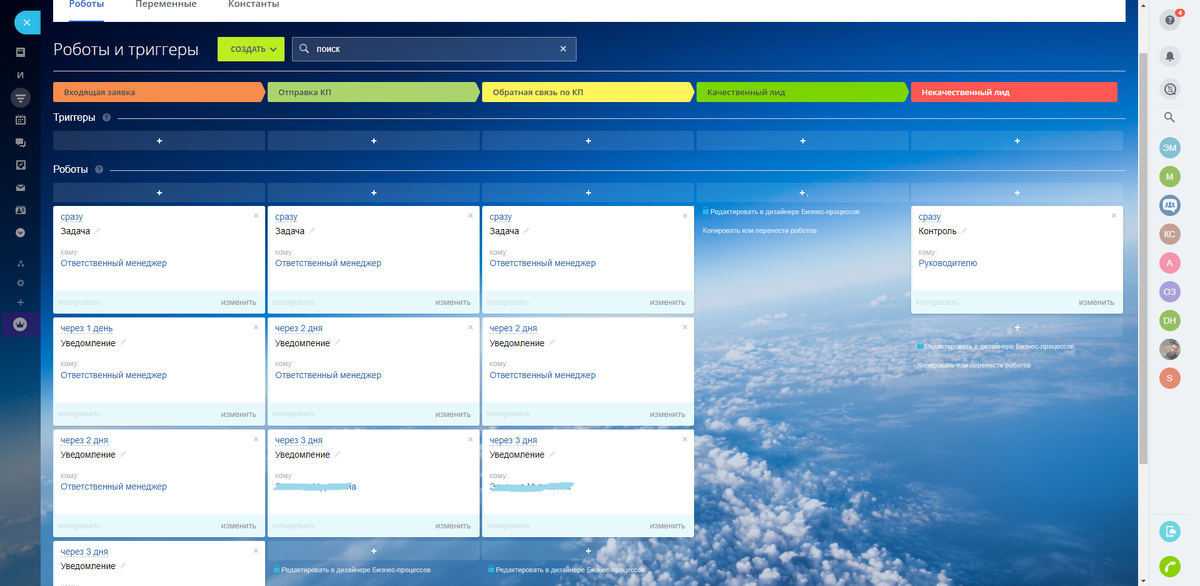The height and width of the screenshot is (586, 1200).
Task: Click копировать on Контроль robot card
Action: click(938, 302)
